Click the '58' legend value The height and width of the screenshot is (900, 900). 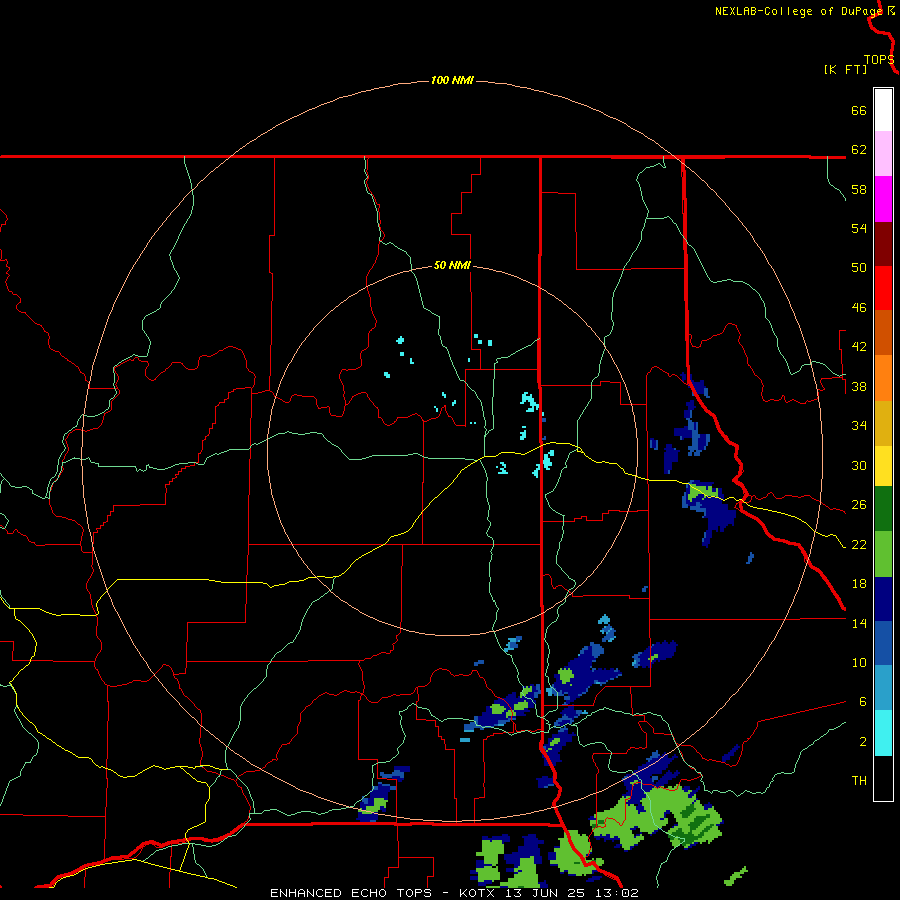pos(859,189)
